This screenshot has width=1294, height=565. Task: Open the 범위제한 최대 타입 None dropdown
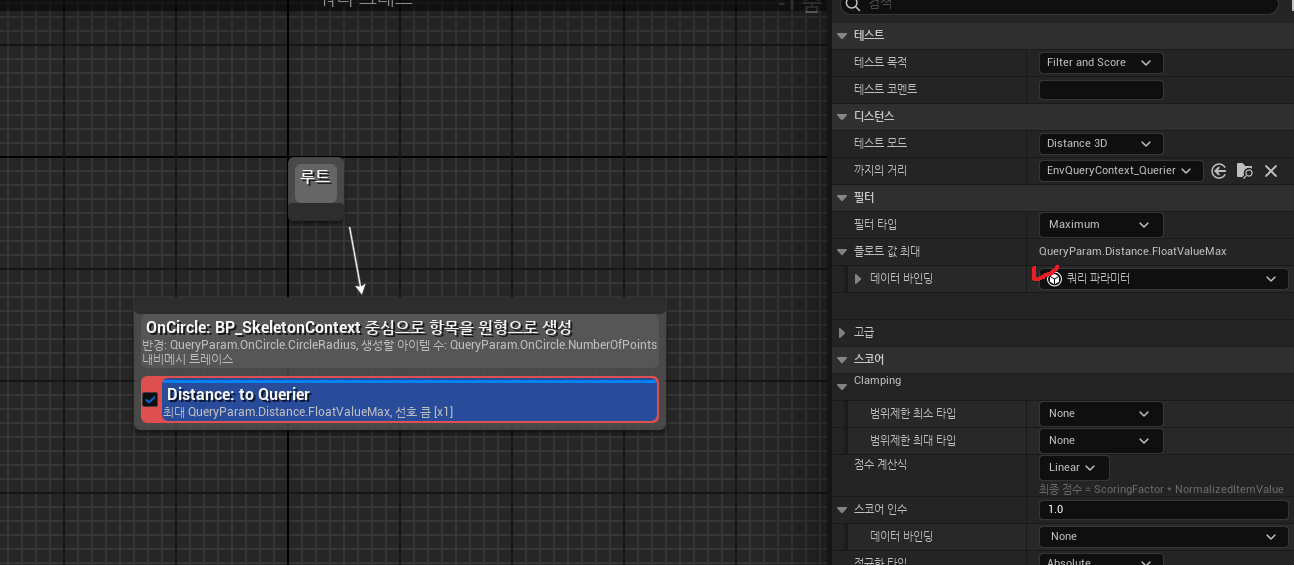click(x=1101, y=440)
